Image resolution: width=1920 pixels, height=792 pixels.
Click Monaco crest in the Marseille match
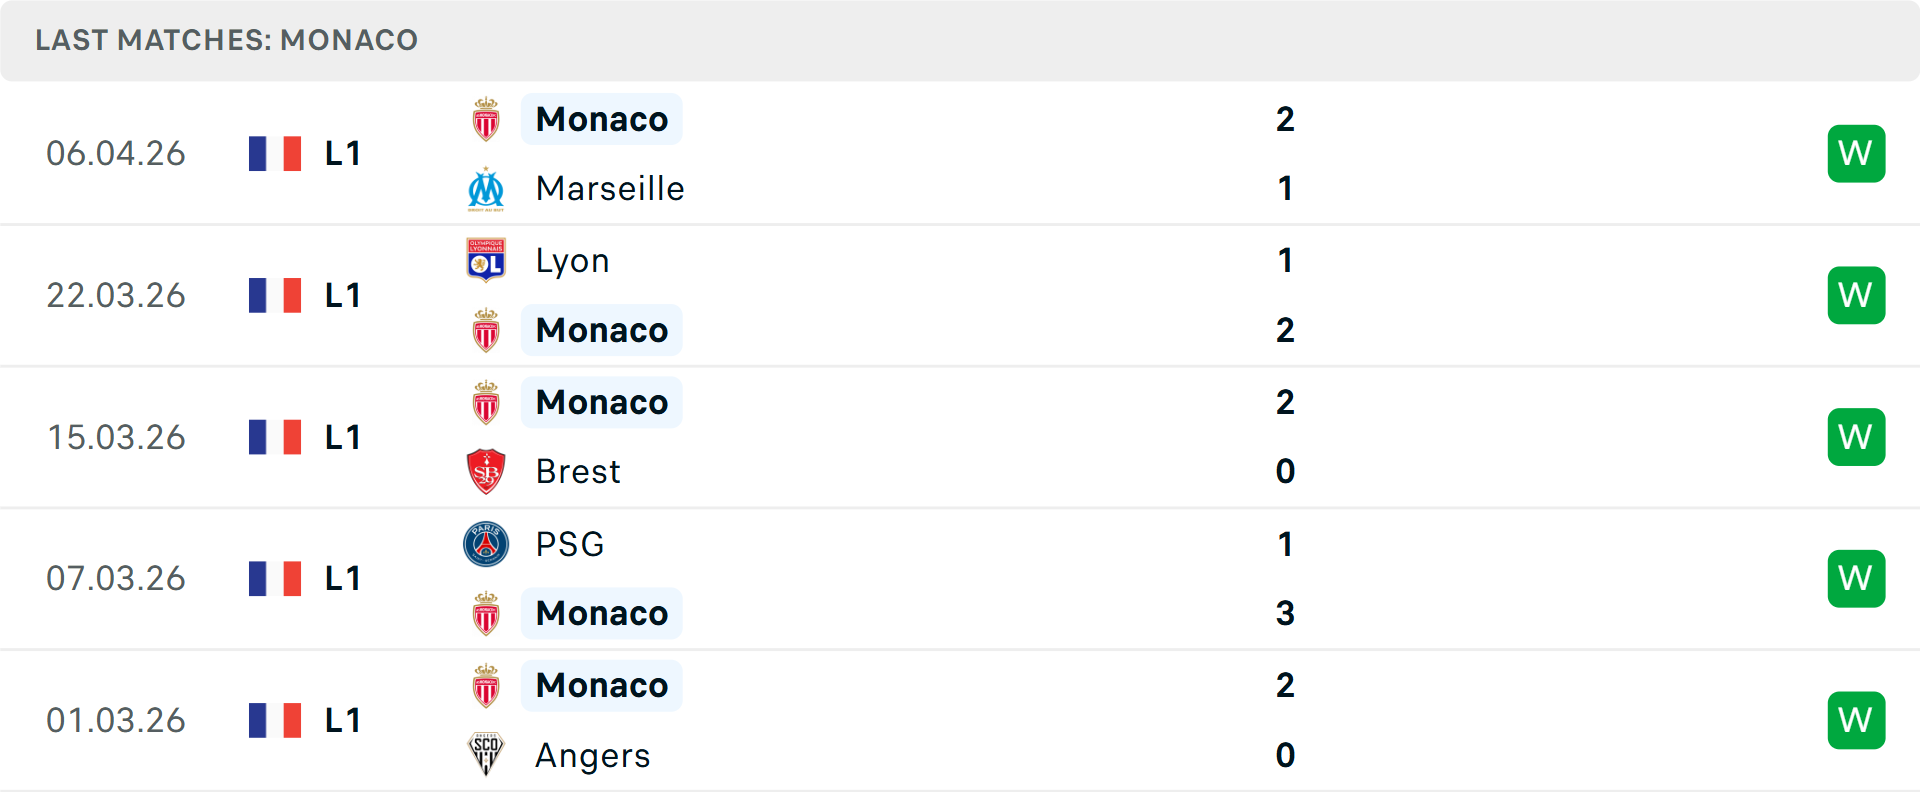(x=486, y=120)
